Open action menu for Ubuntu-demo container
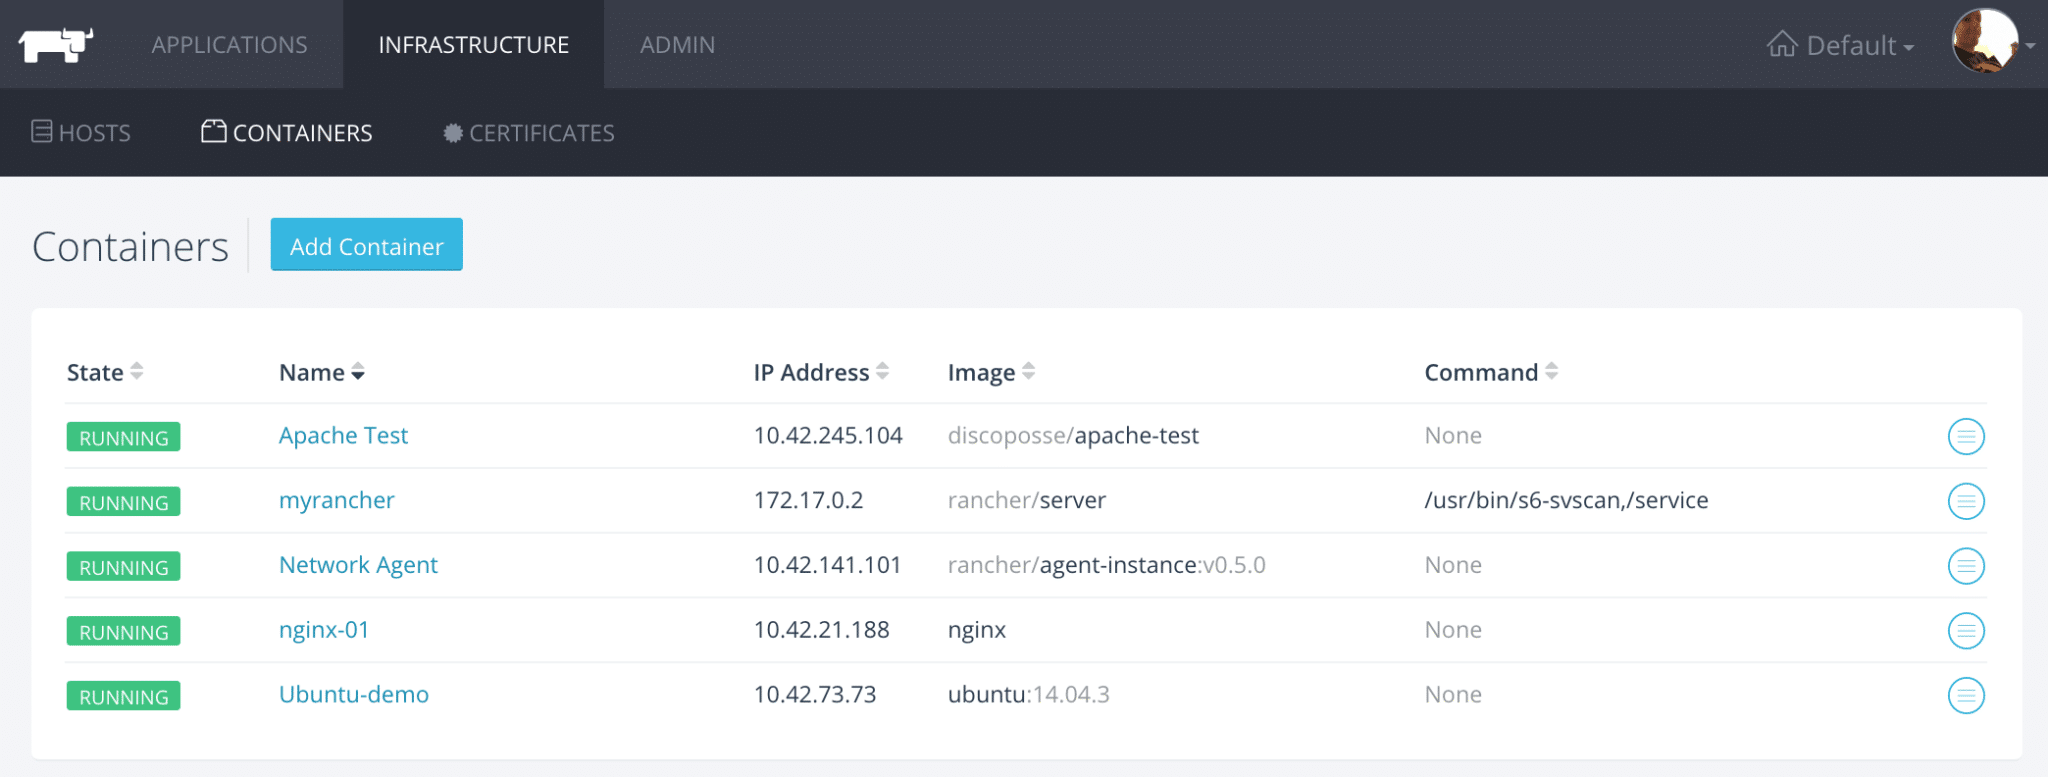The width and height of the screenshot is (2048, 777). (x=1965, y=696)
